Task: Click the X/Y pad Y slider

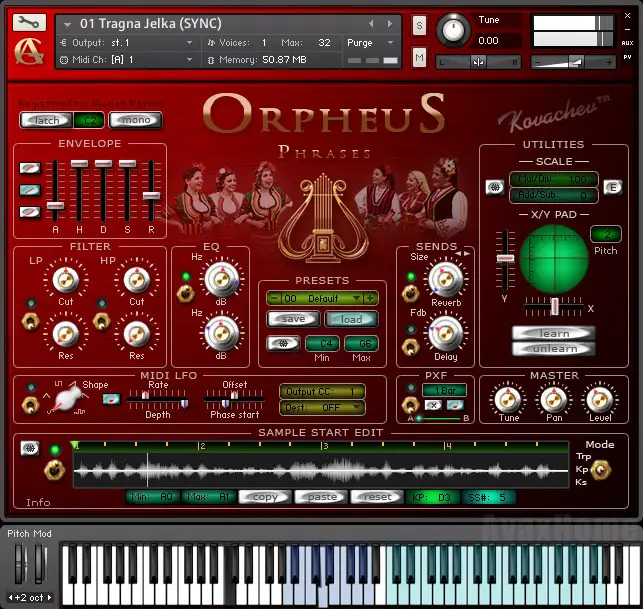Action: [505, 259]
